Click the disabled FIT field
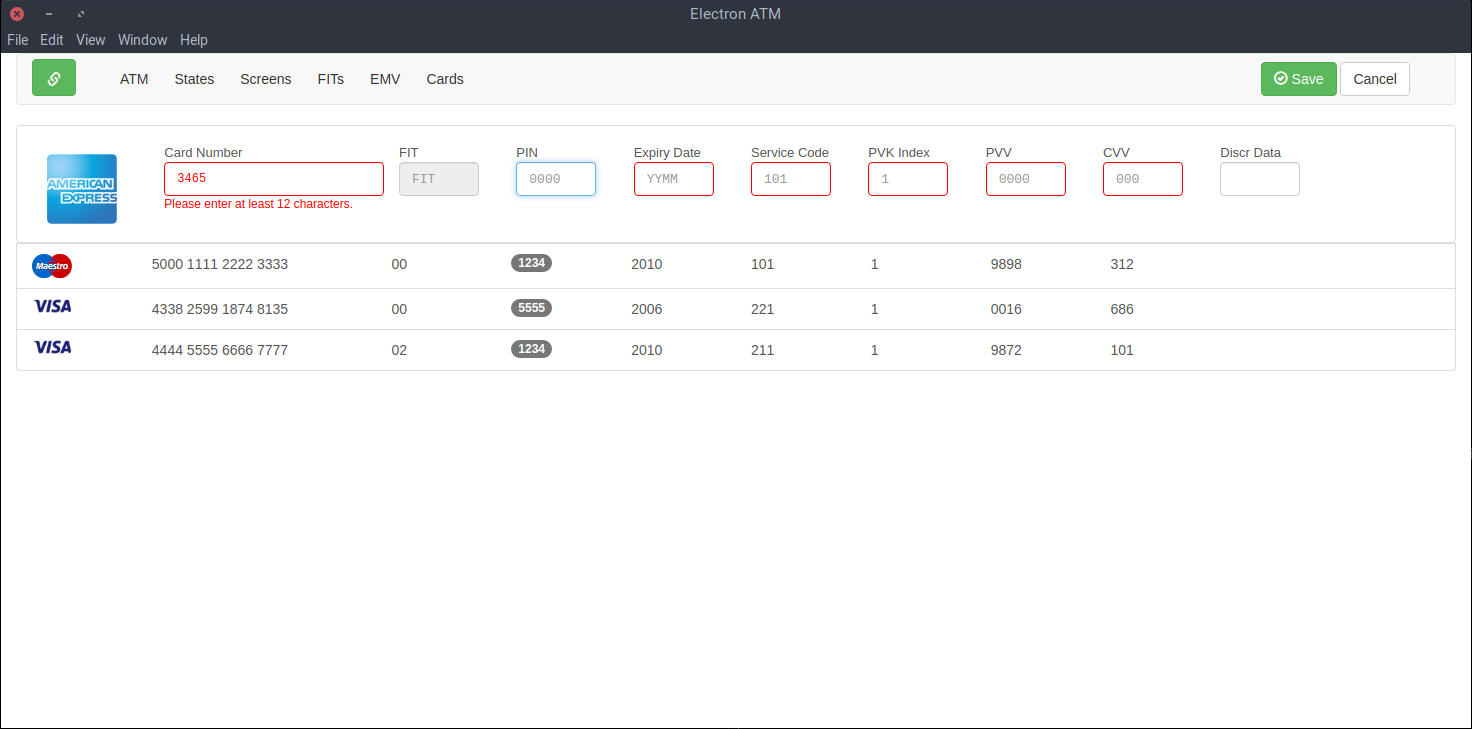1472x729 pixels. [439, 179]
